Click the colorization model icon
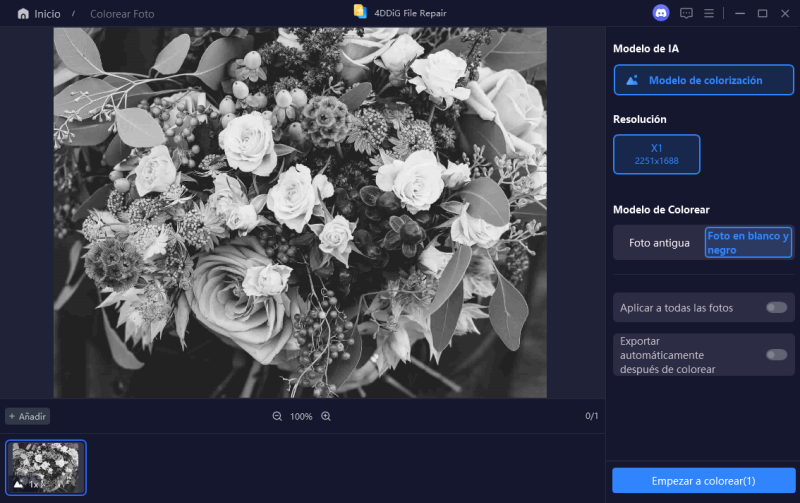 click(632, 80)
